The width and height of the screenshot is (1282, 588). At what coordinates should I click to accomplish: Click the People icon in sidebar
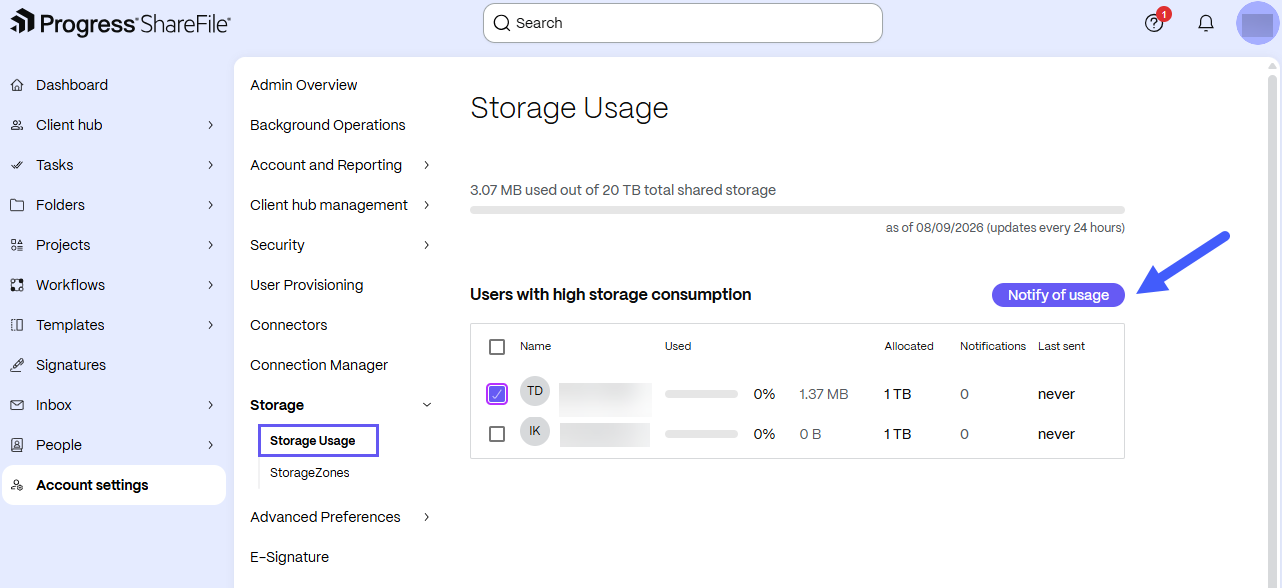(x=17, y=445)
